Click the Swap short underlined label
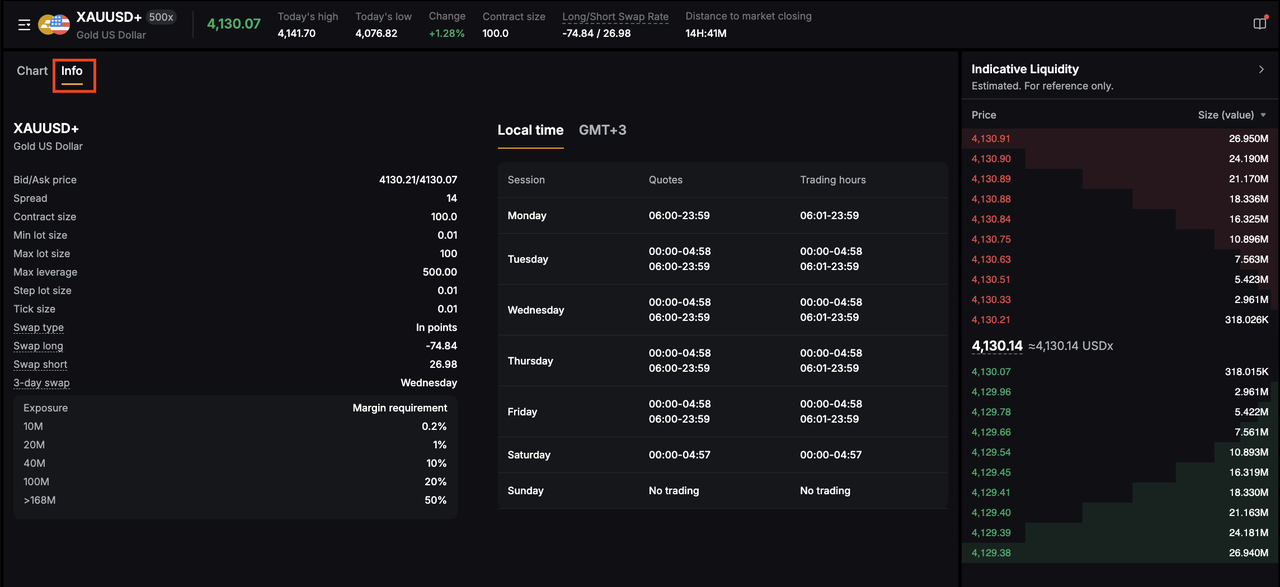The width and height of the screenshot is (1280, 587). point(40,365)
